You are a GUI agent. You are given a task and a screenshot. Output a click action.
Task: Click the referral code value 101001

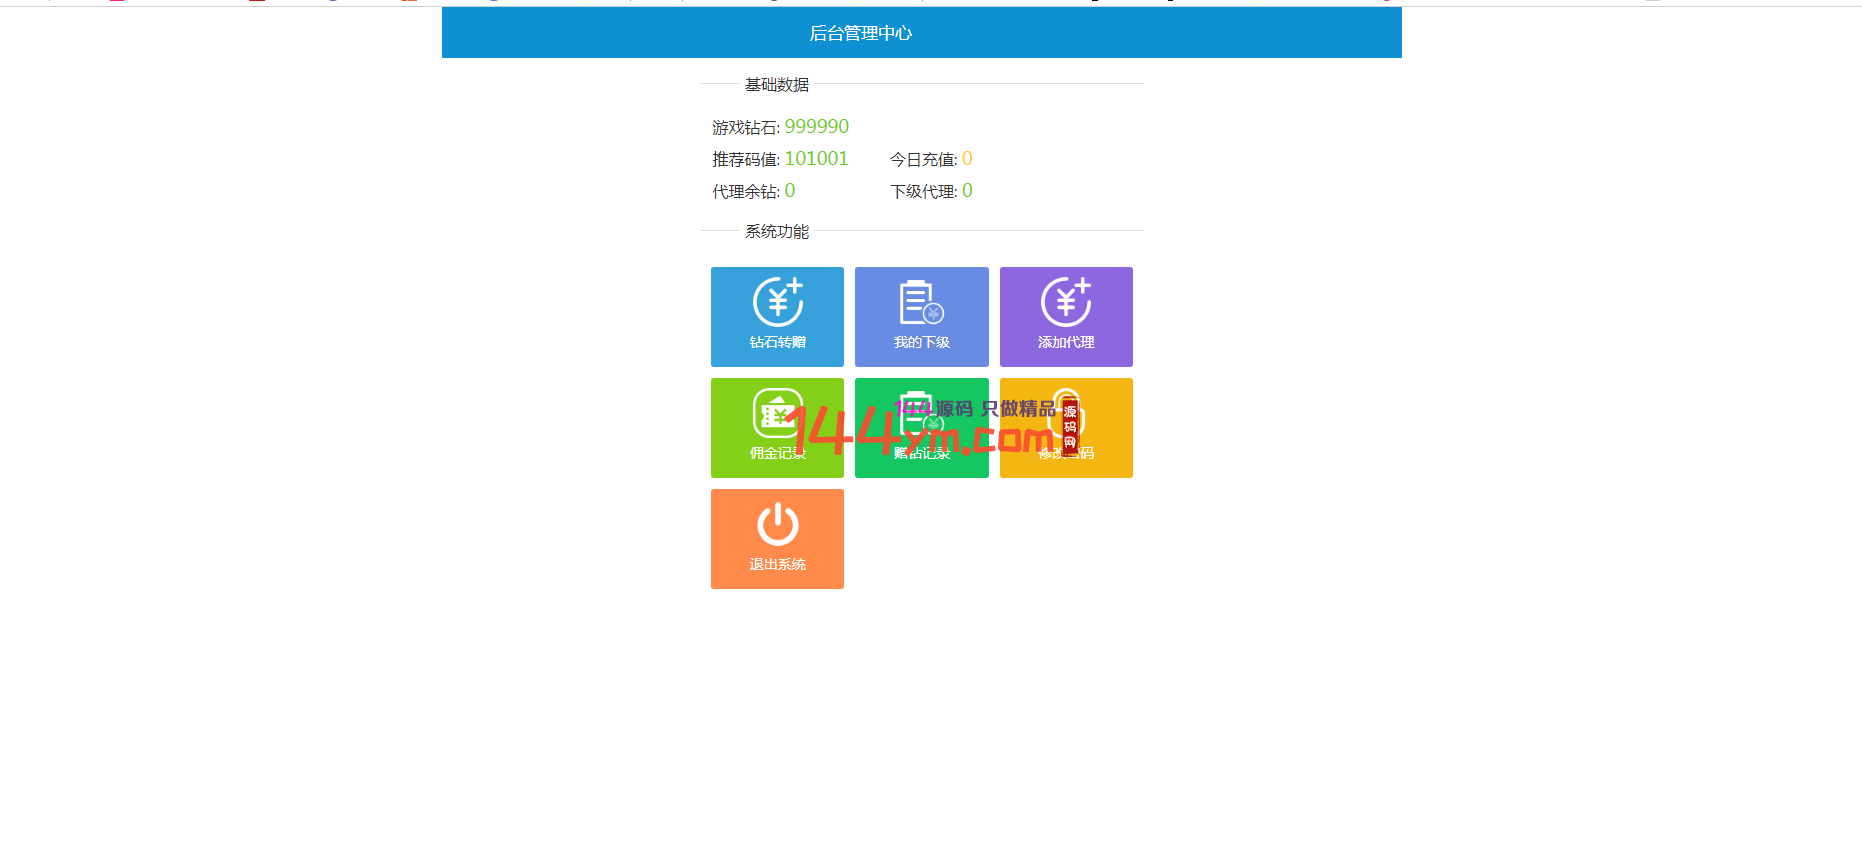pos(816,159)
